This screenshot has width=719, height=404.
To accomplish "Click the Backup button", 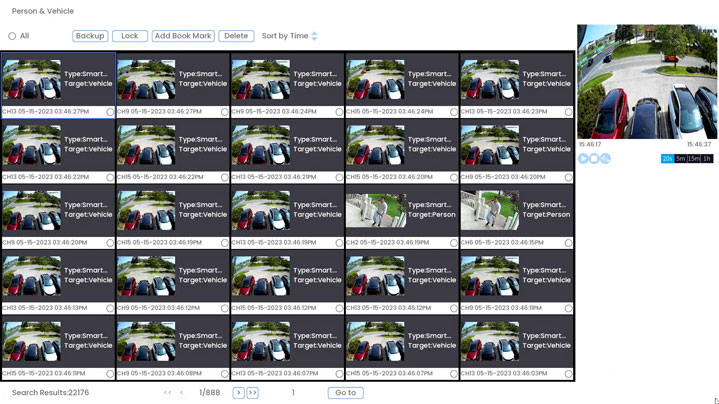I will (90, 36).
